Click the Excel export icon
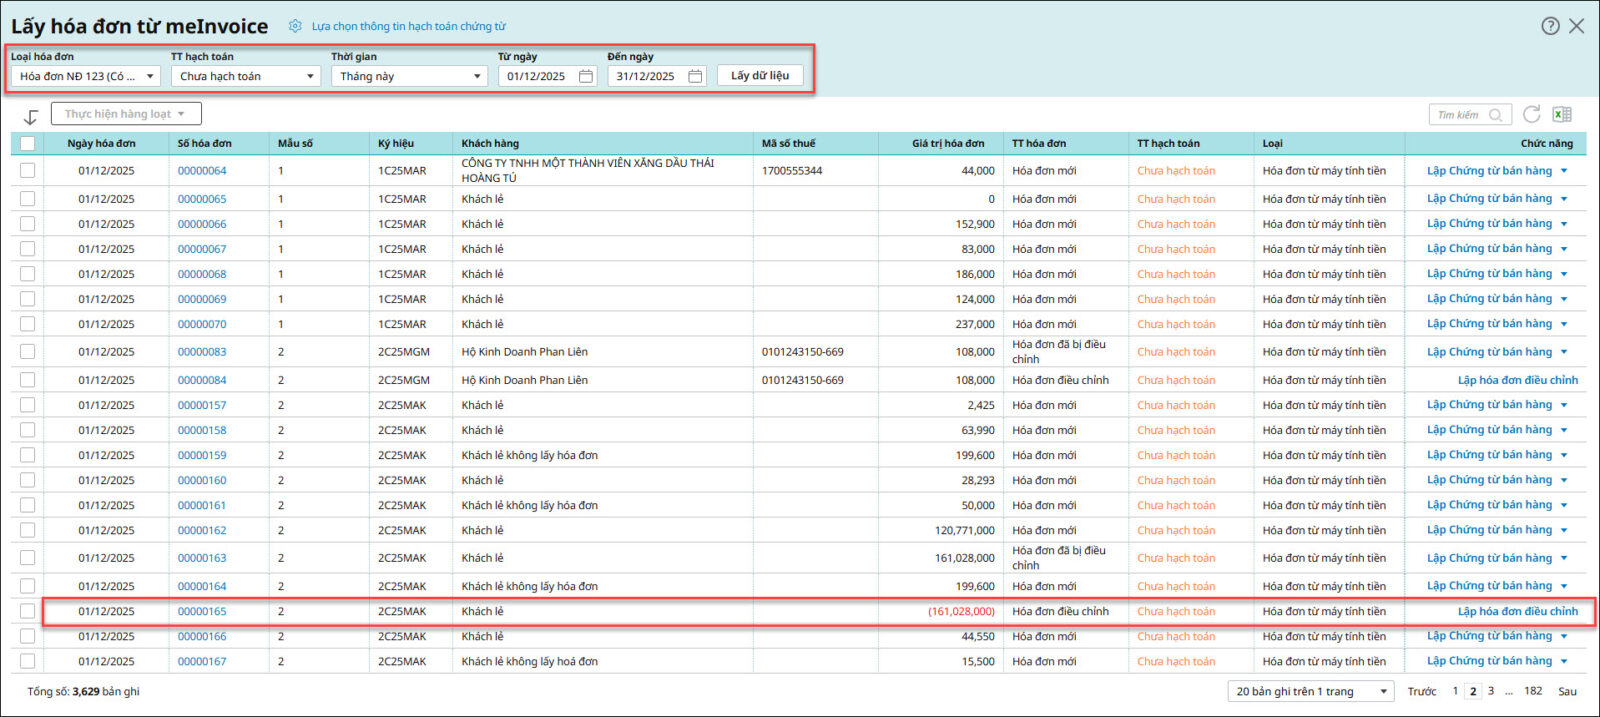1600x717 pixels. coord(1562,115)
